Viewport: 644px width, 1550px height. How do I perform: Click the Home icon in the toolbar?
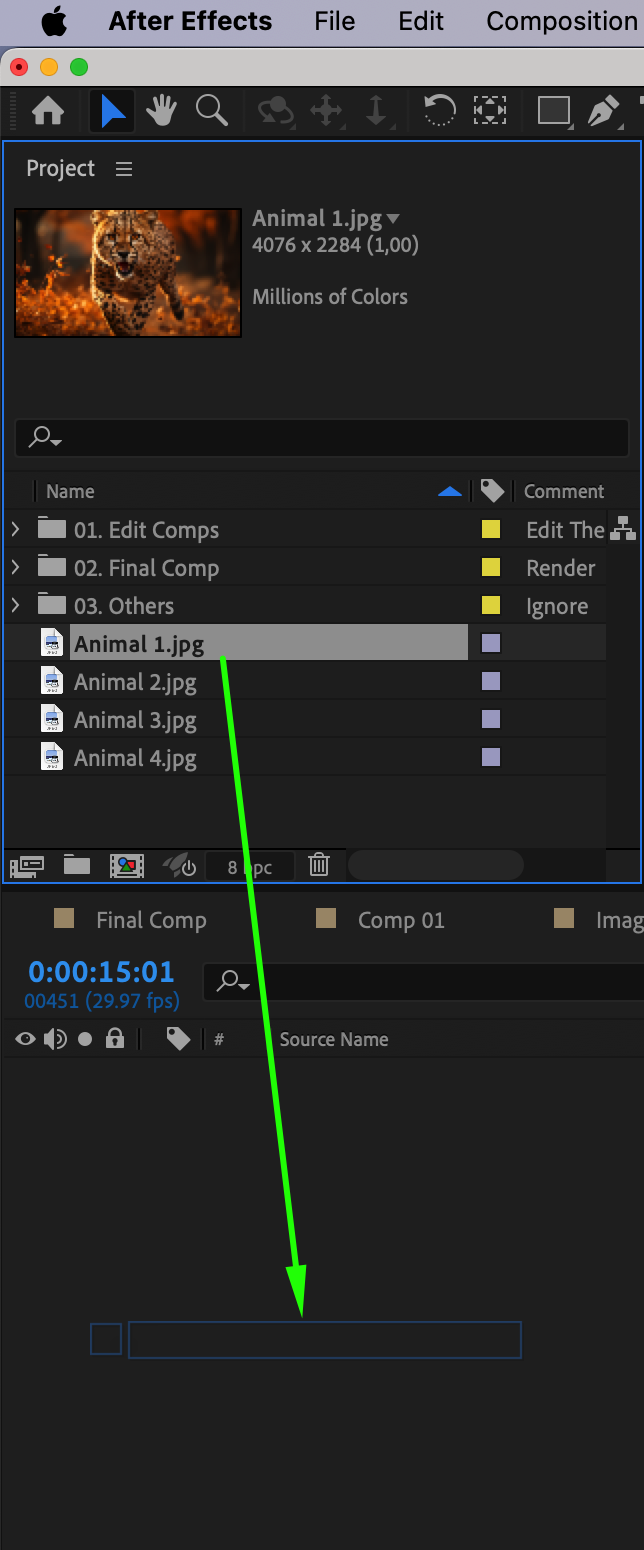click(48, 111)
